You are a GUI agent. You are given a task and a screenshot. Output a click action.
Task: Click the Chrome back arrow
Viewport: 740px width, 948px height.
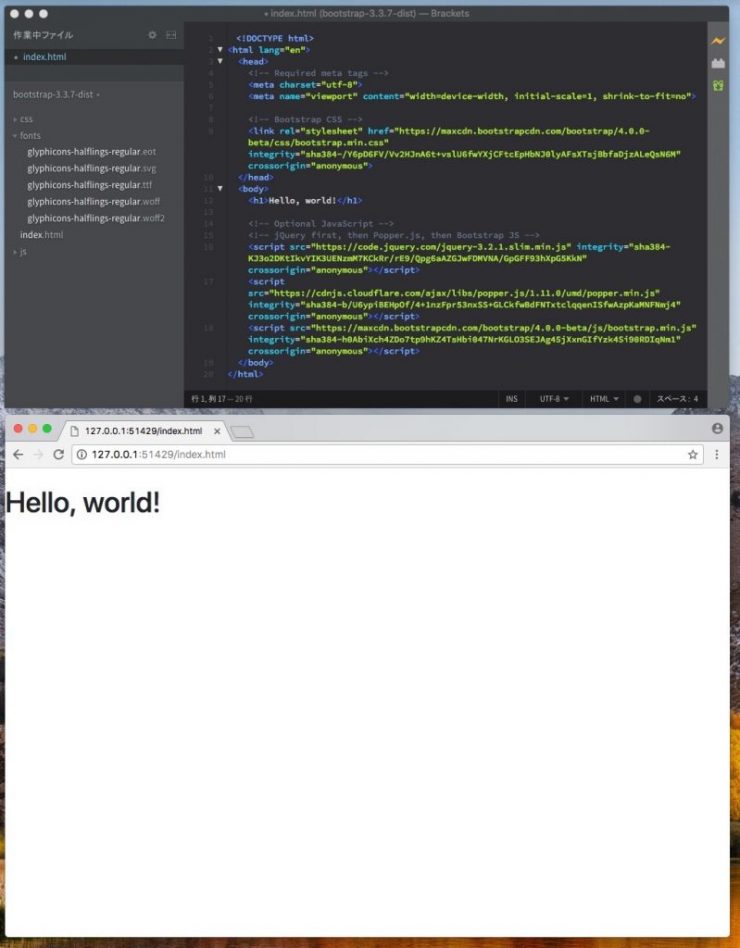coord(17,454)
